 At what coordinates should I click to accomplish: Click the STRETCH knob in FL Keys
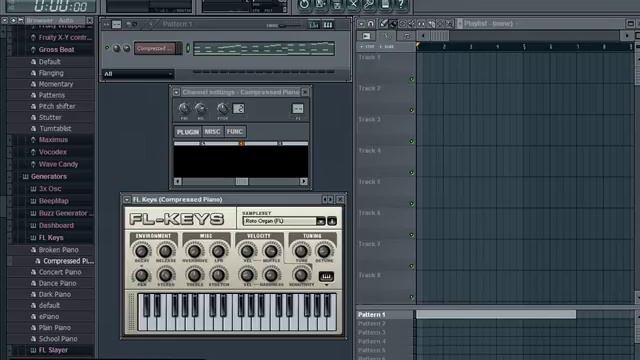pyautogui.click(x=218, y=276)
